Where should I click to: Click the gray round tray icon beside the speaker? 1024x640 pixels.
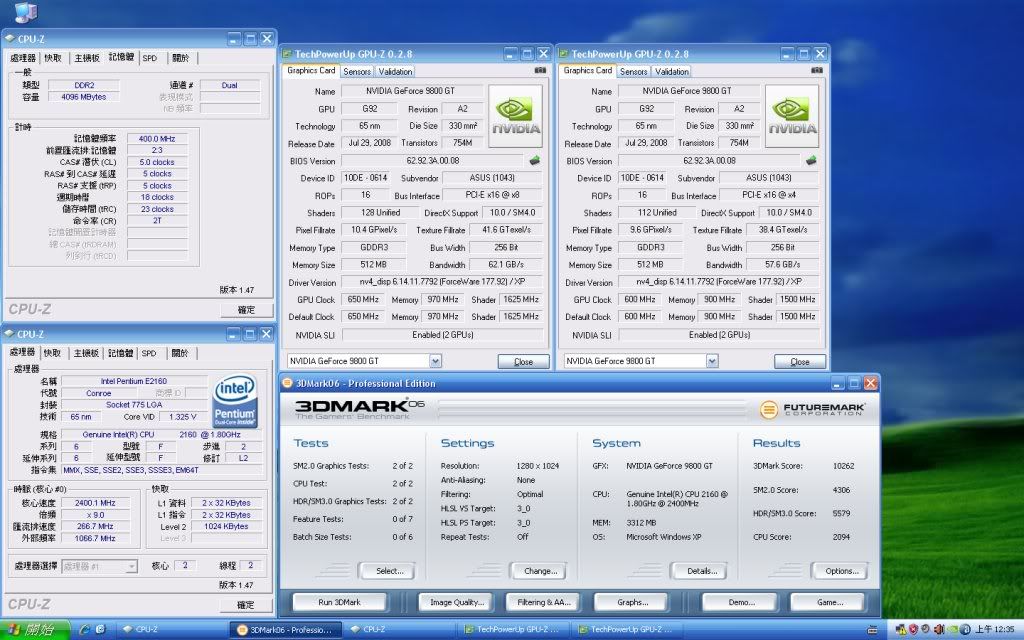(925, 630)
